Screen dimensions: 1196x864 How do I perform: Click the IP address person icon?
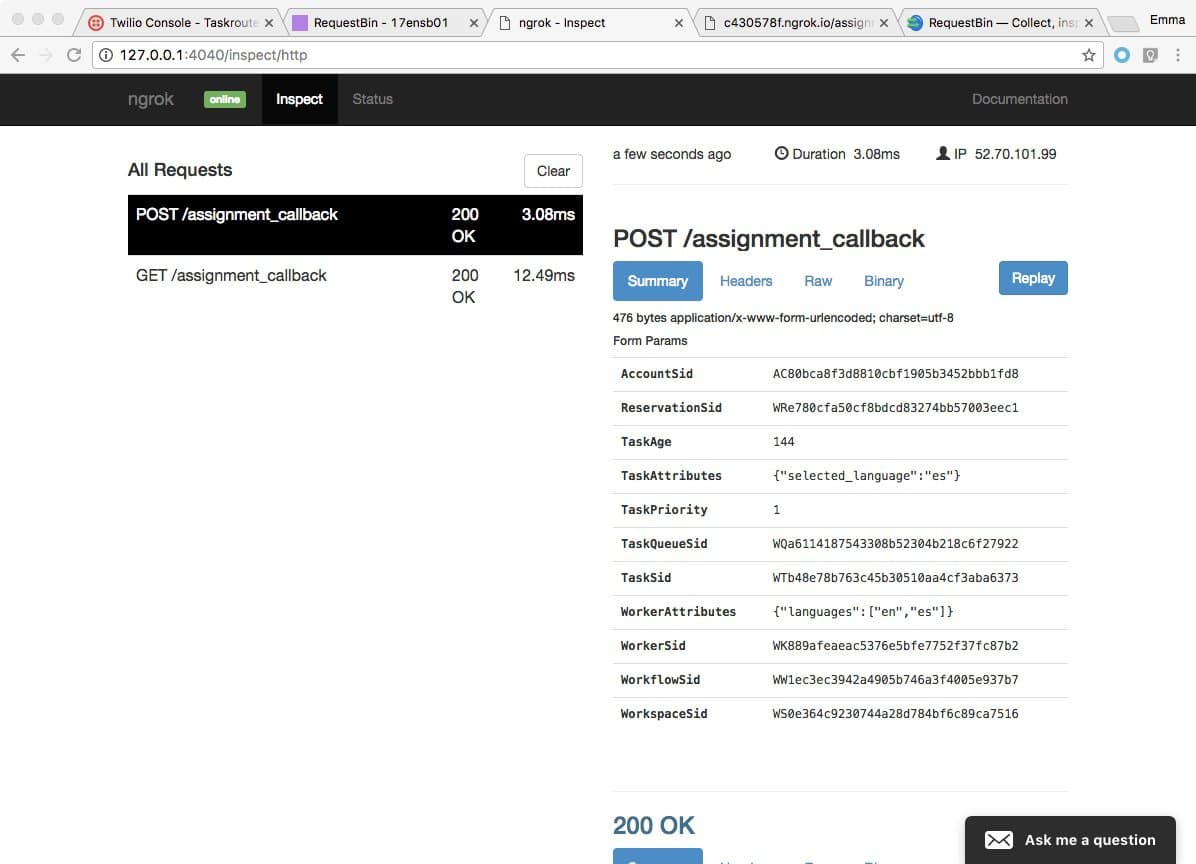pos(941,153)
